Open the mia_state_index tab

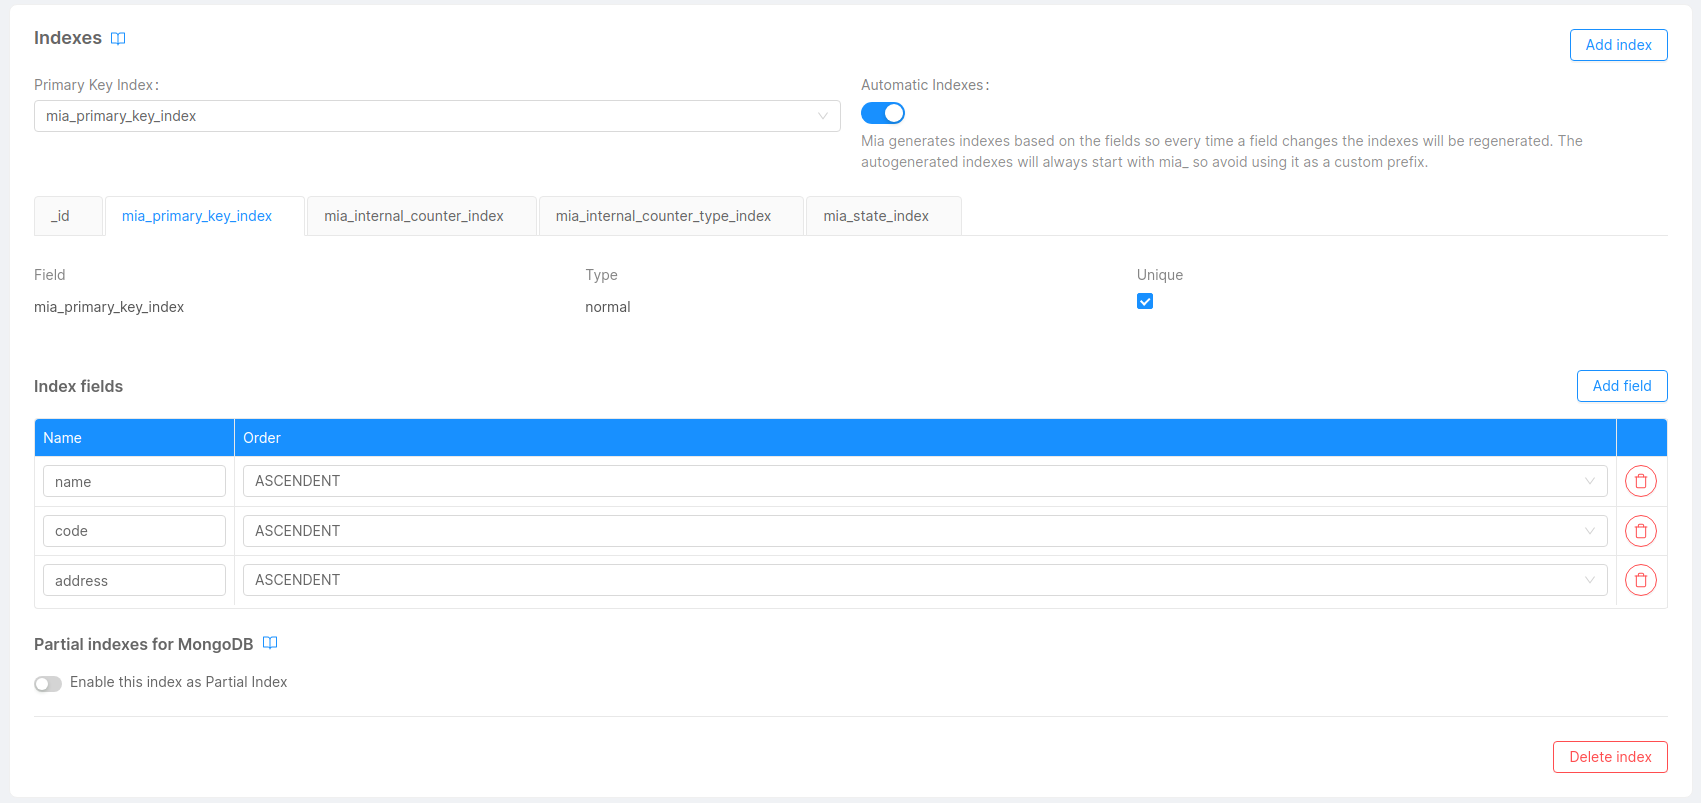(876, 216)
